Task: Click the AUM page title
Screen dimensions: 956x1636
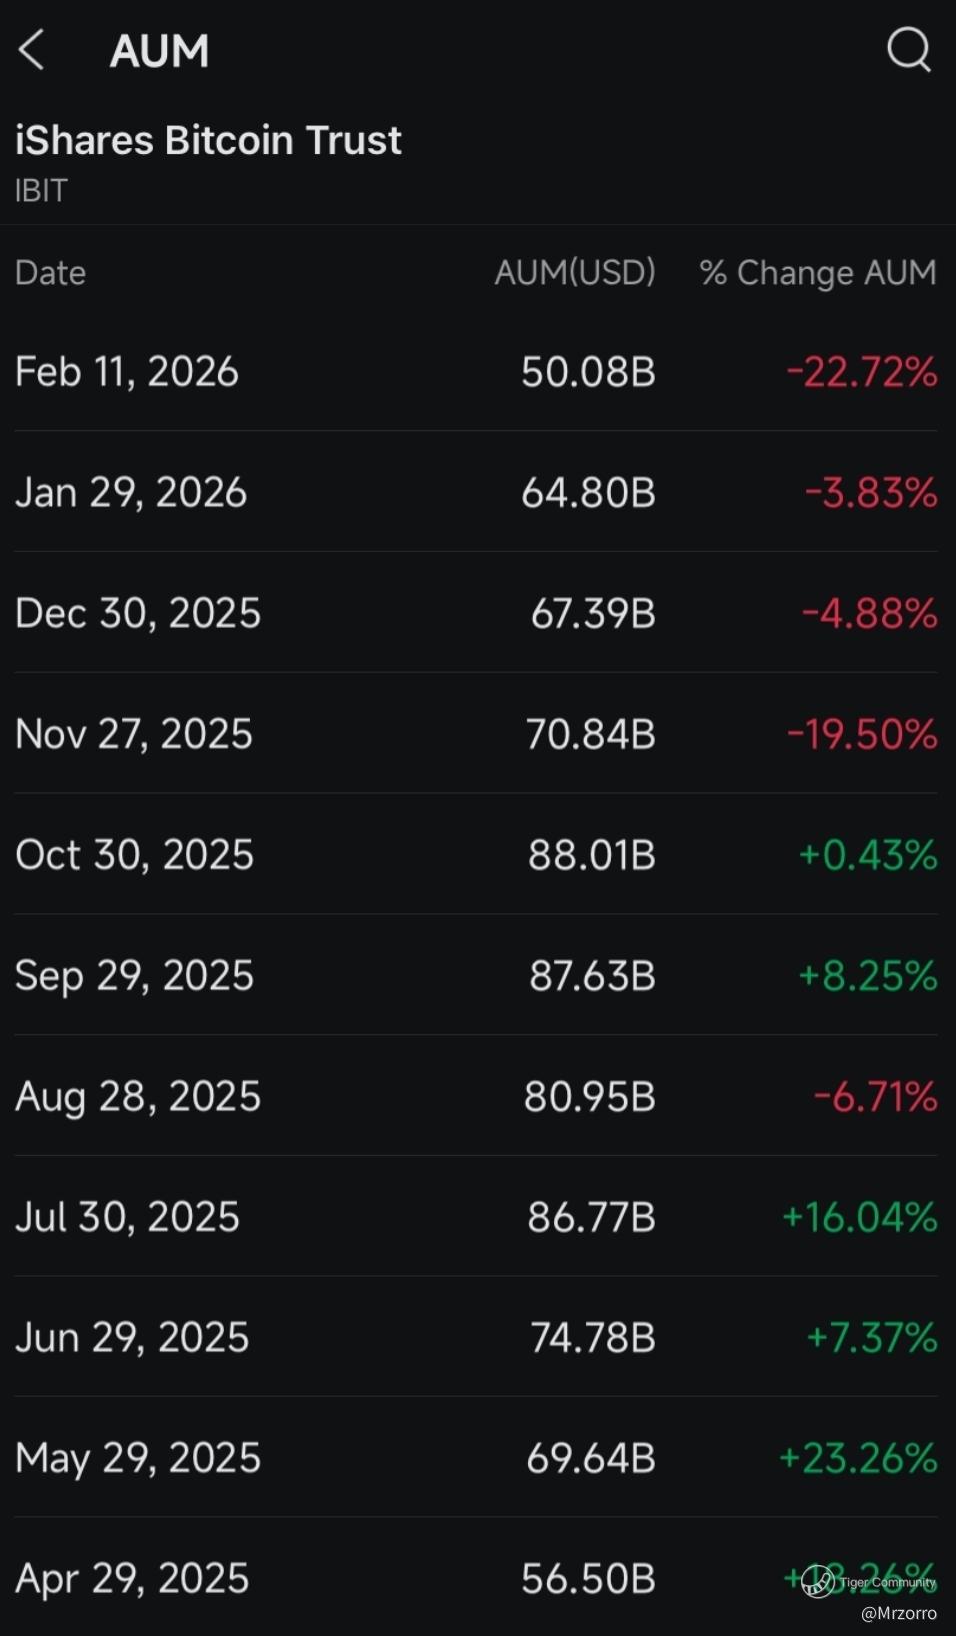Action: coord(160,51)
